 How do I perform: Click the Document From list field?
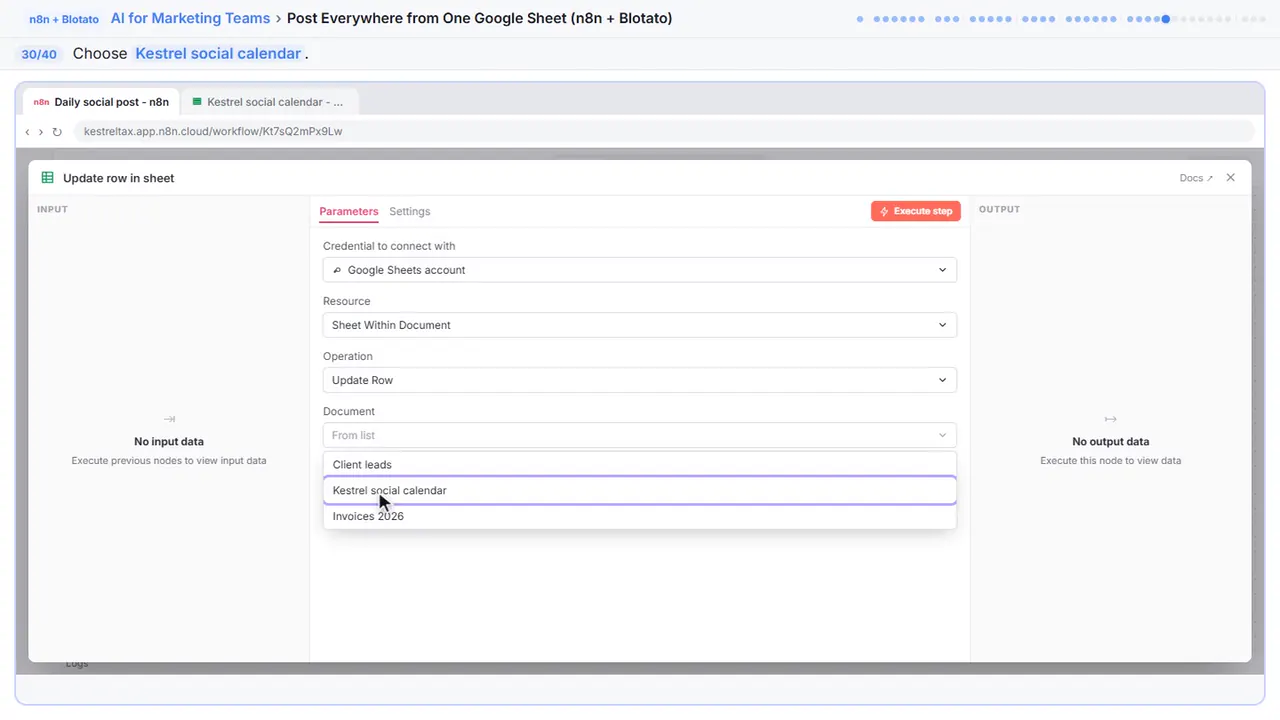[640, 435]
